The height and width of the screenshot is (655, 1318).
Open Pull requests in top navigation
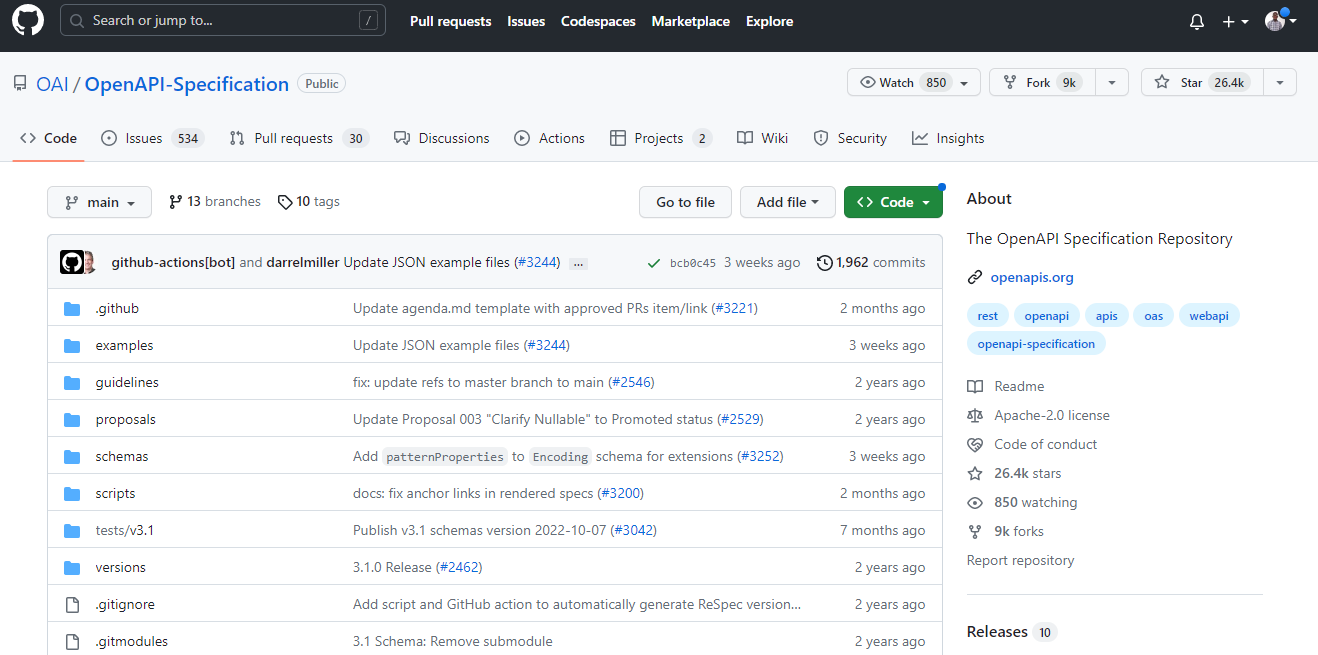[450, 21]
